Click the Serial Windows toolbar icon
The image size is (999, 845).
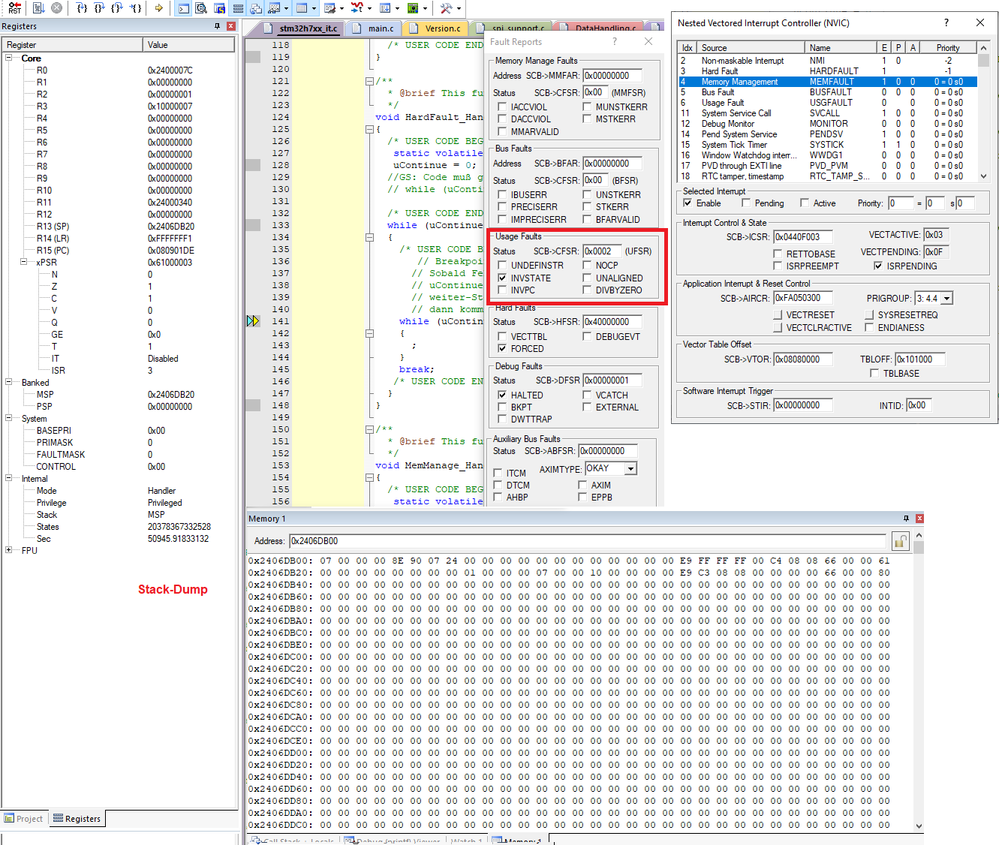tap(329, 8)
